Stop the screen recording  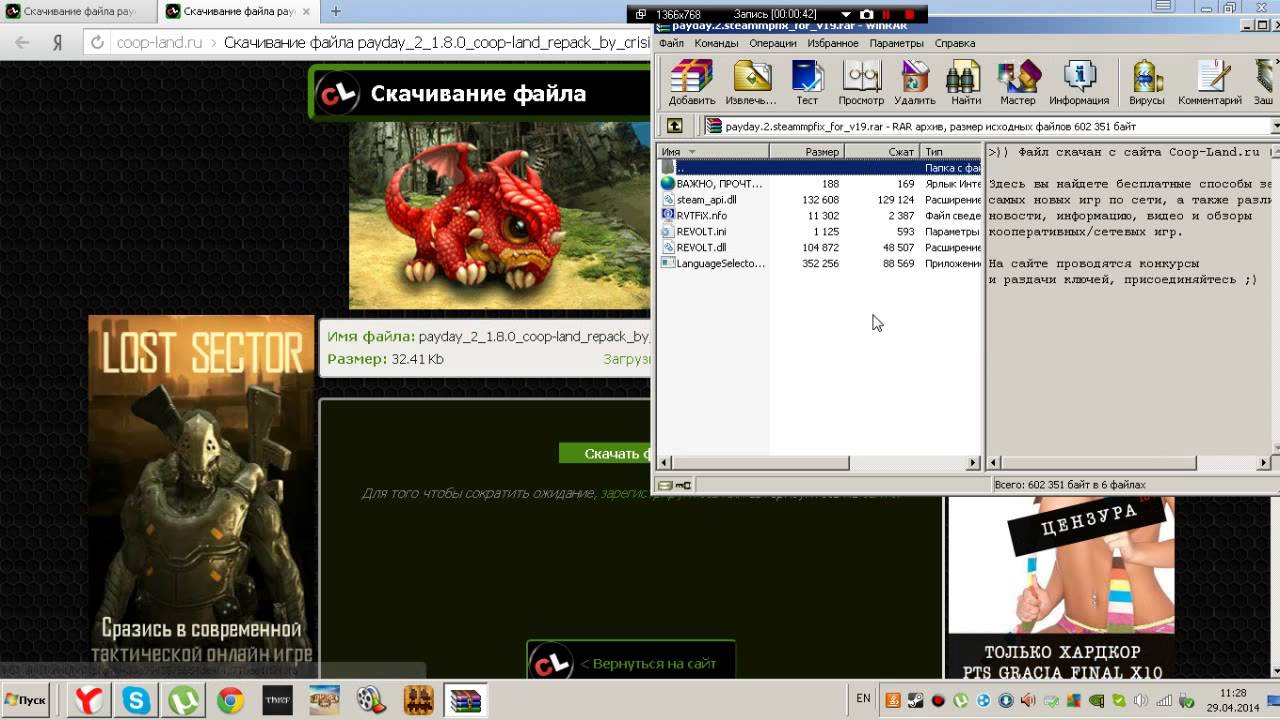pyautogui.click(x=909, y=14)
